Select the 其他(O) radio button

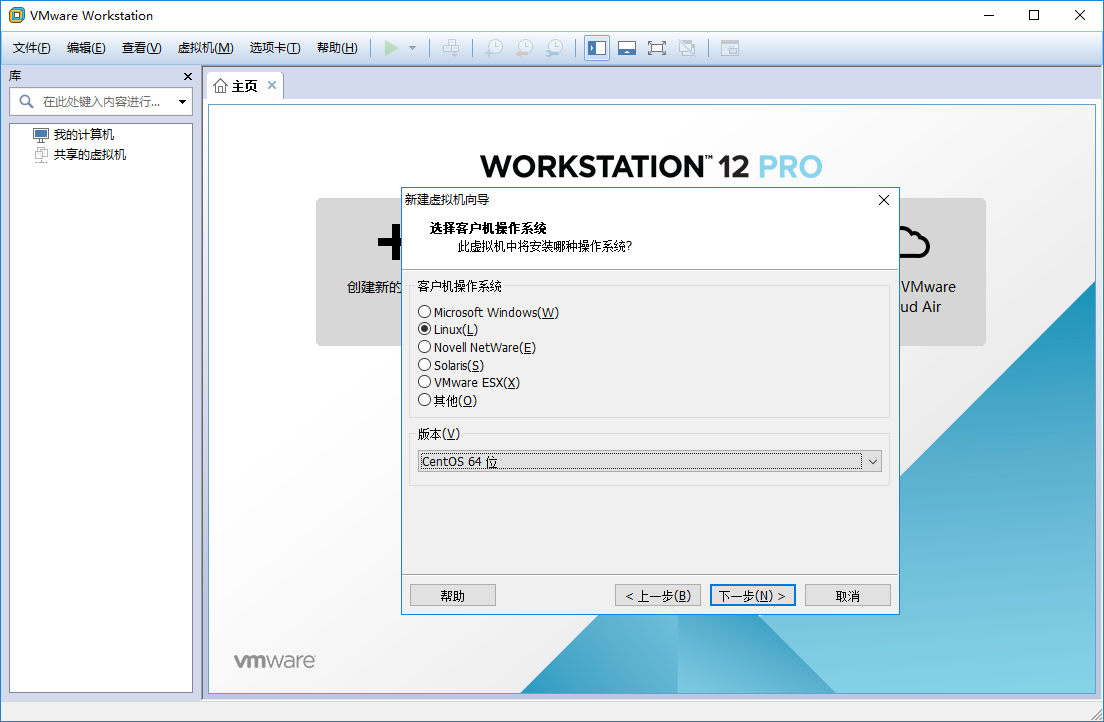pyautogui.click(x=424, y=399)
